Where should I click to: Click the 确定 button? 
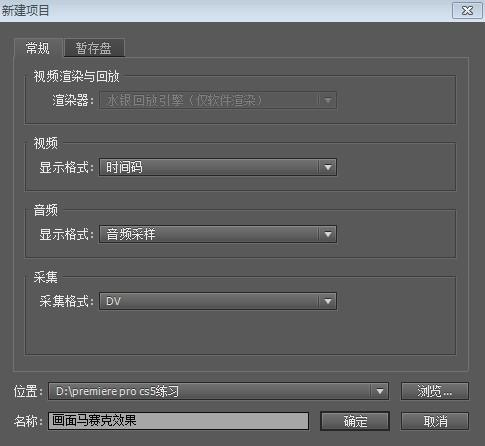click(355, 421)
